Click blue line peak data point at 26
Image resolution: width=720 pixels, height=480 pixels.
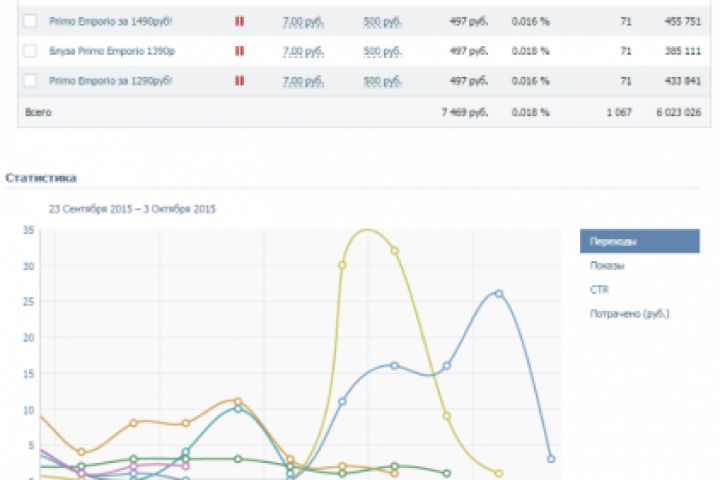click(499, 294)
